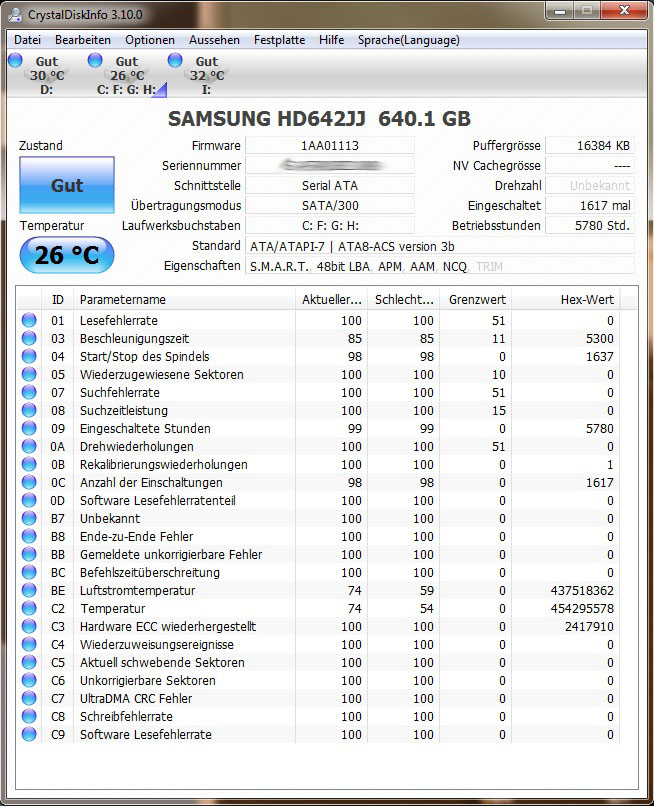Viewport: 654px width, 806px height.
Task: Click the Schnittstelle field Serial ATA
Action: [x=330, y=186]
